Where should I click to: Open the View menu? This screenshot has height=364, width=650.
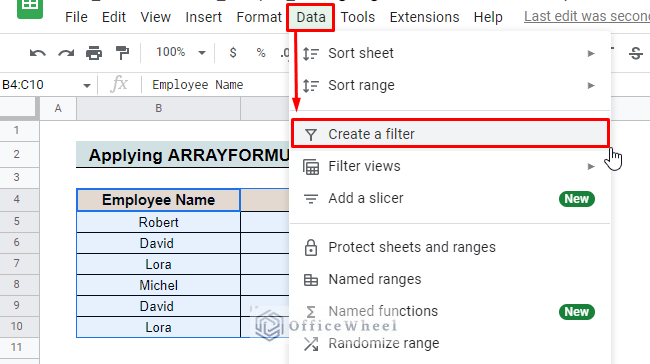coord(155,17)
